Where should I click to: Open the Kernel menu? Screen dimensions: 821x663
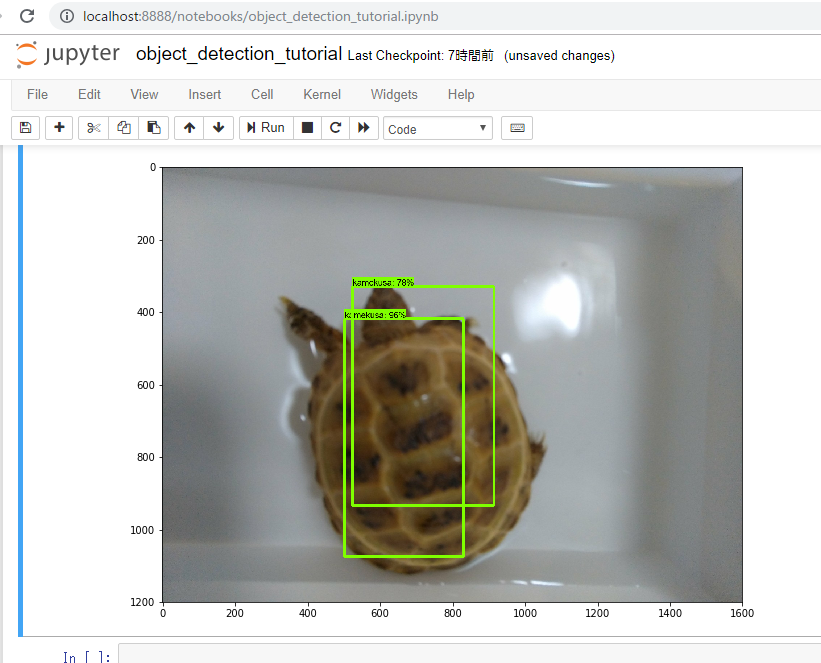(322, 94)
